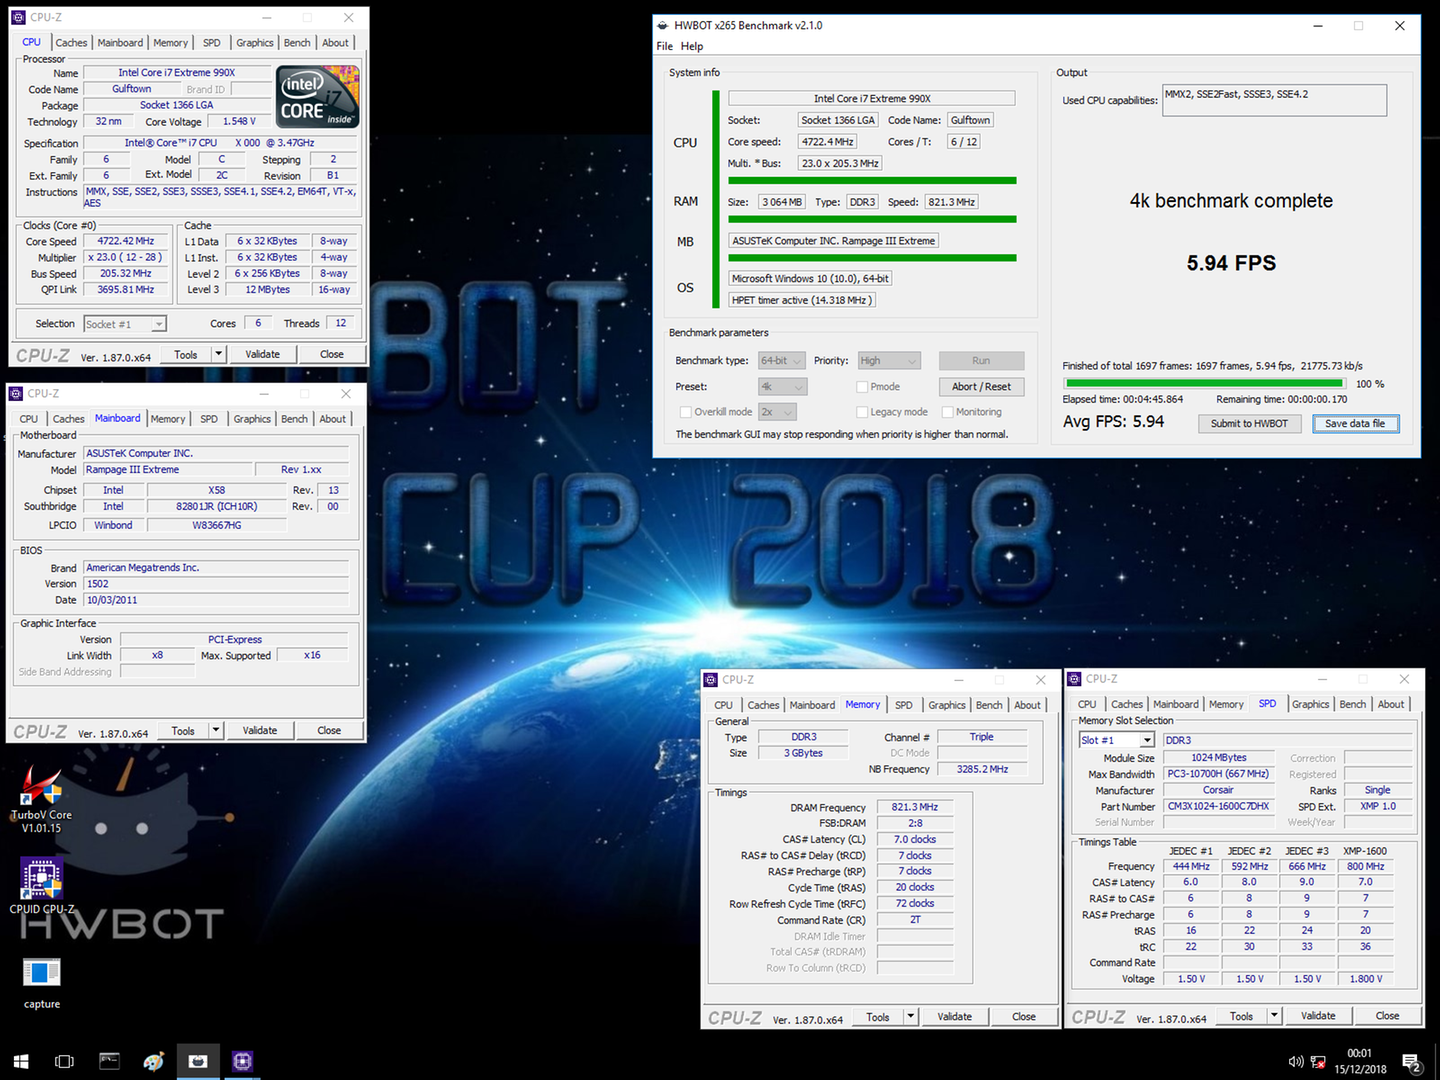
Task: Click Validate in the Memory window
Action: [x=955, y=1016]
